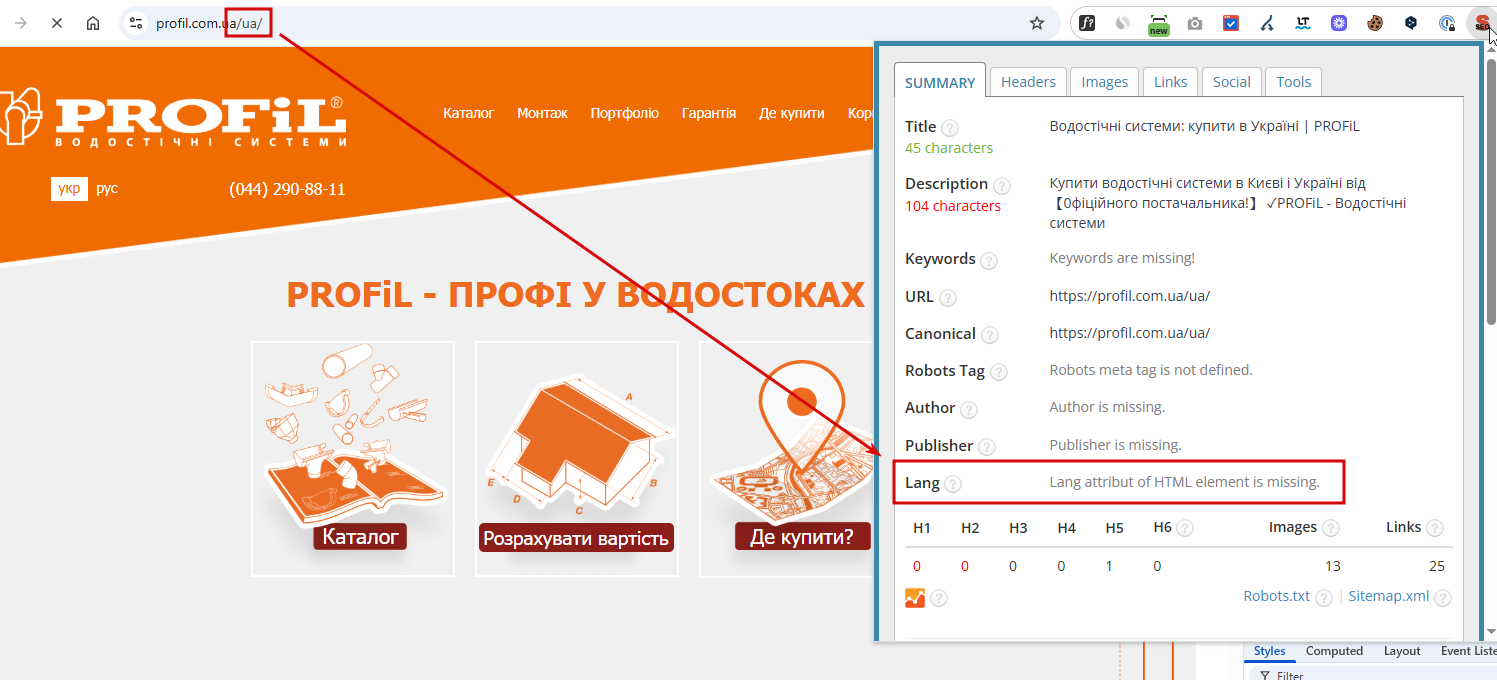This screenshot has width=1497, height=680.
Task: Stop loading the page with X button
Action: (x=57, y=23)
